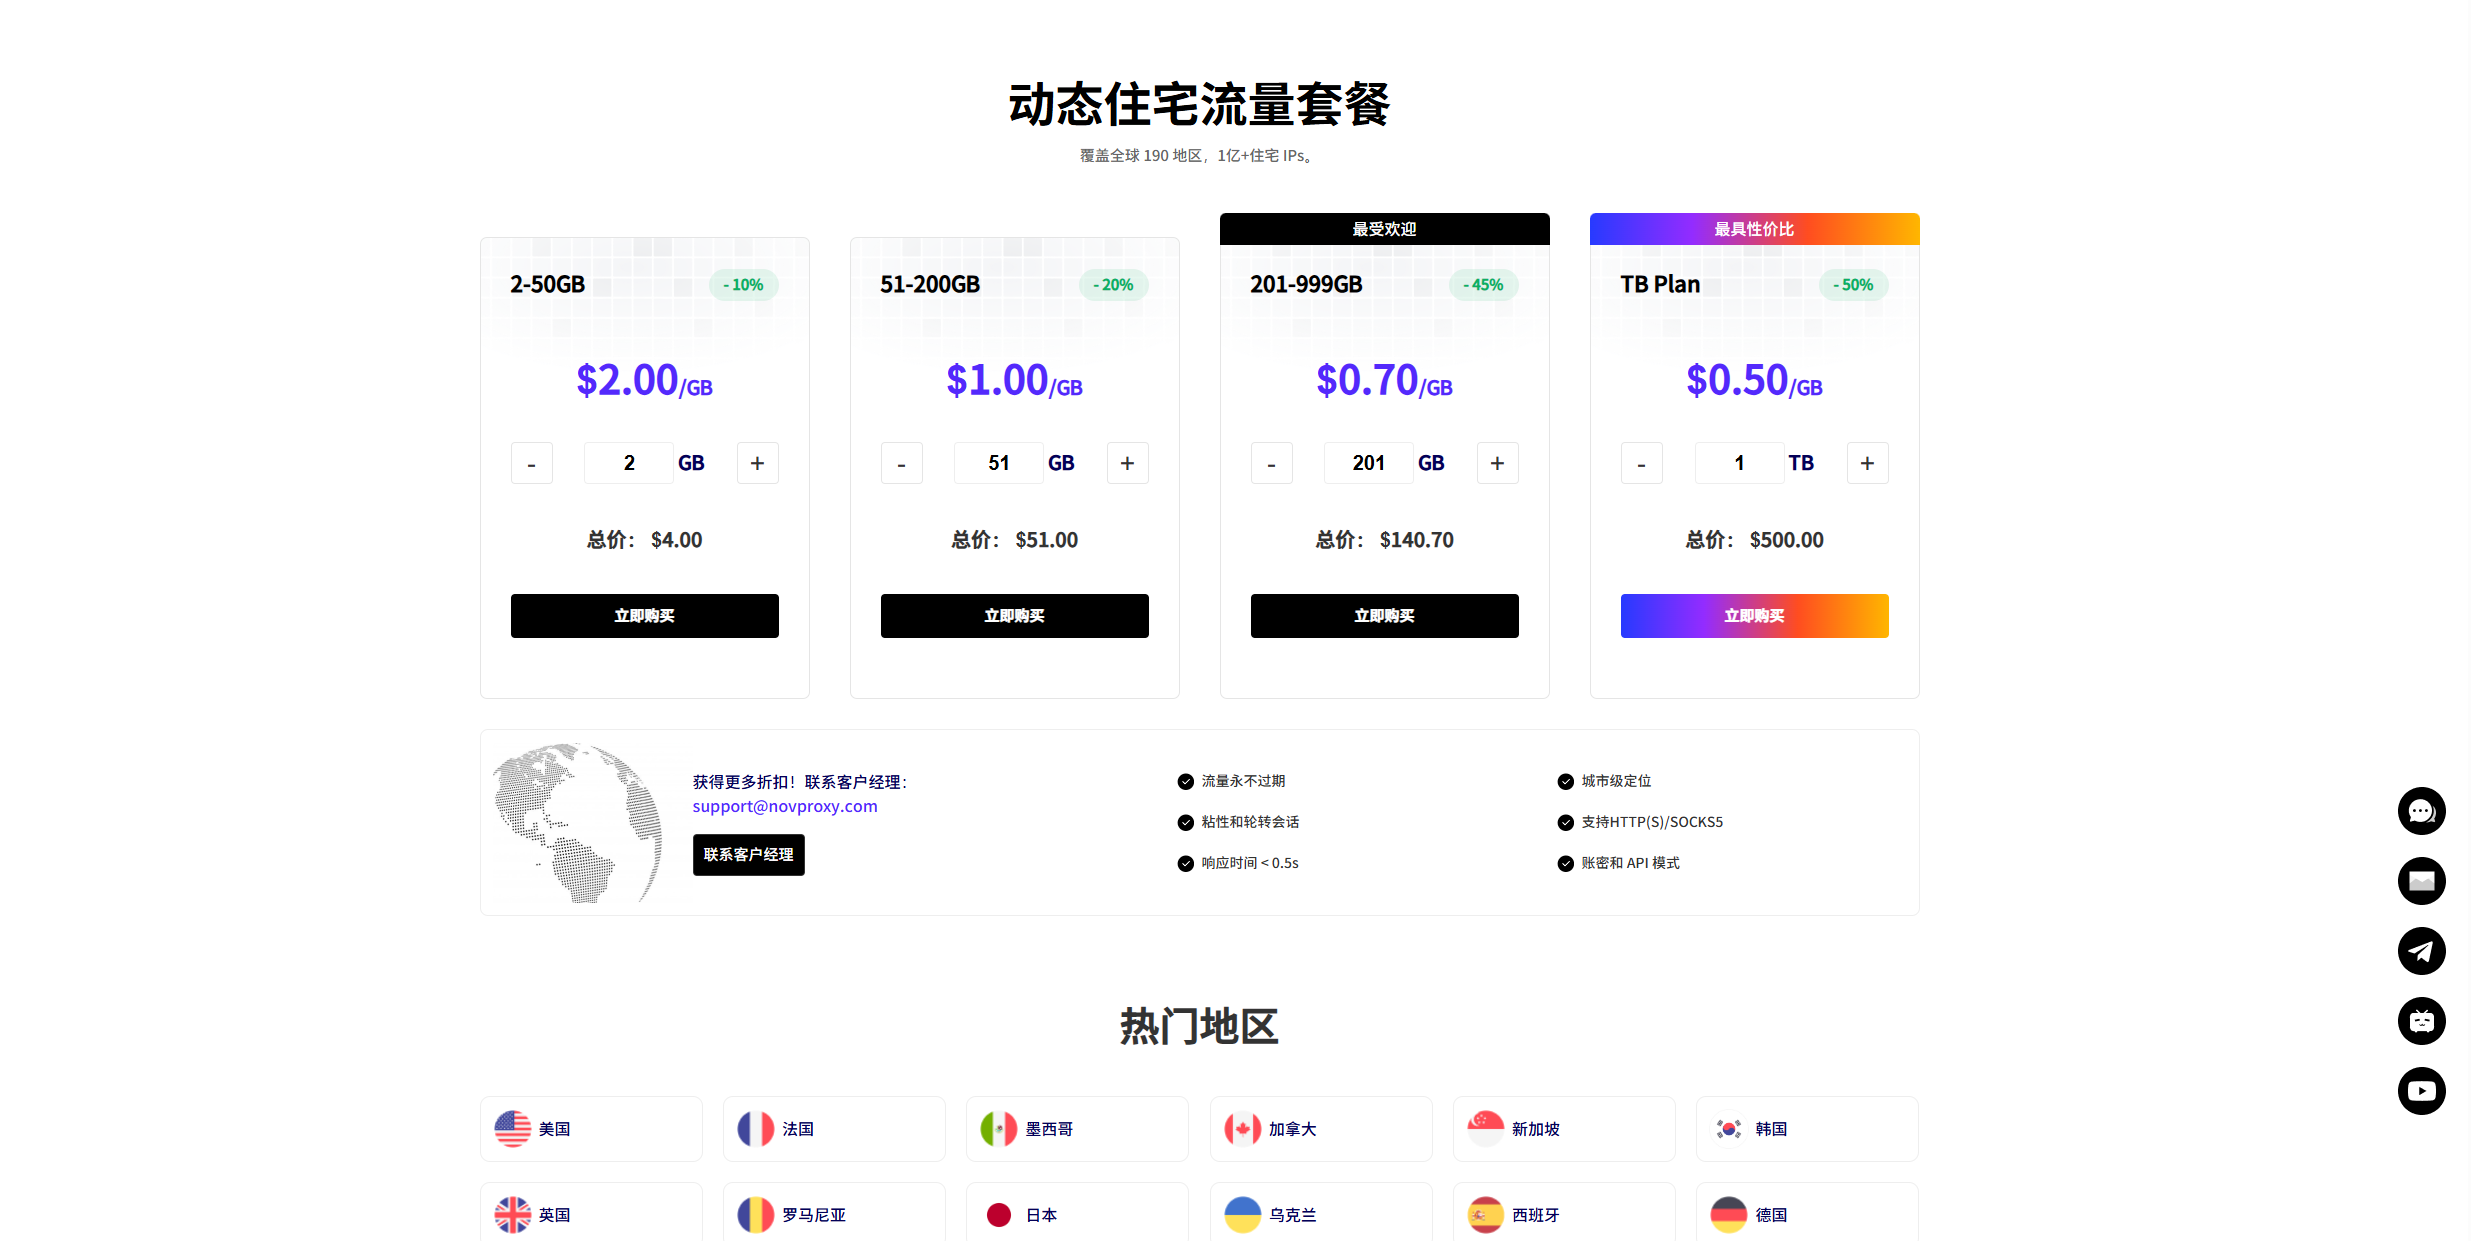Click gradient 立即购买 button for TB Plan
The height and width of the screenshot is (1241, 2471).
(x=1754, y=616)
